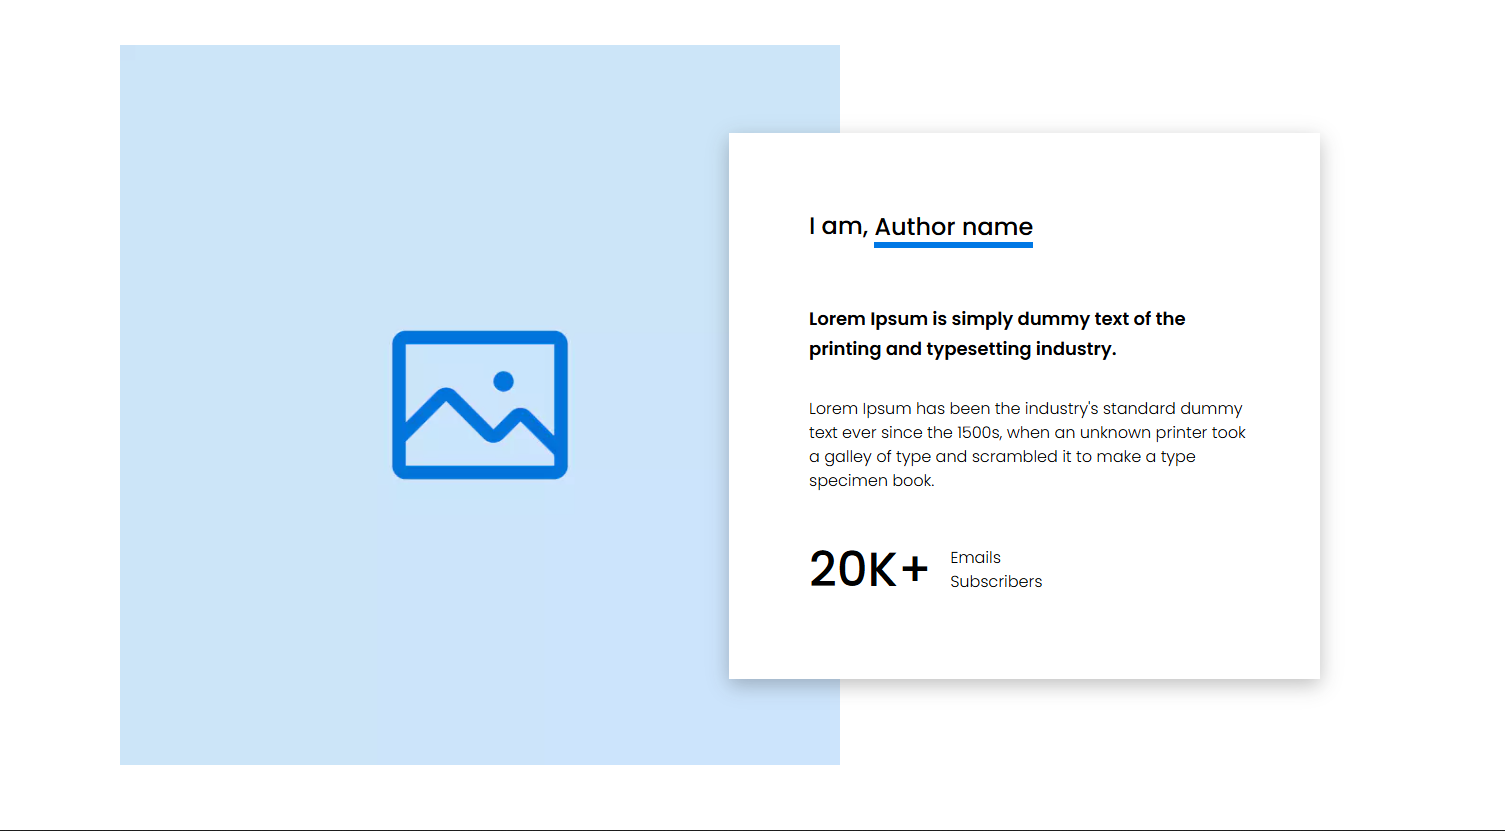Select the "printing and typesetting industry." line
This screenshot has width=1505, height=831.
(x=962, y=349)
